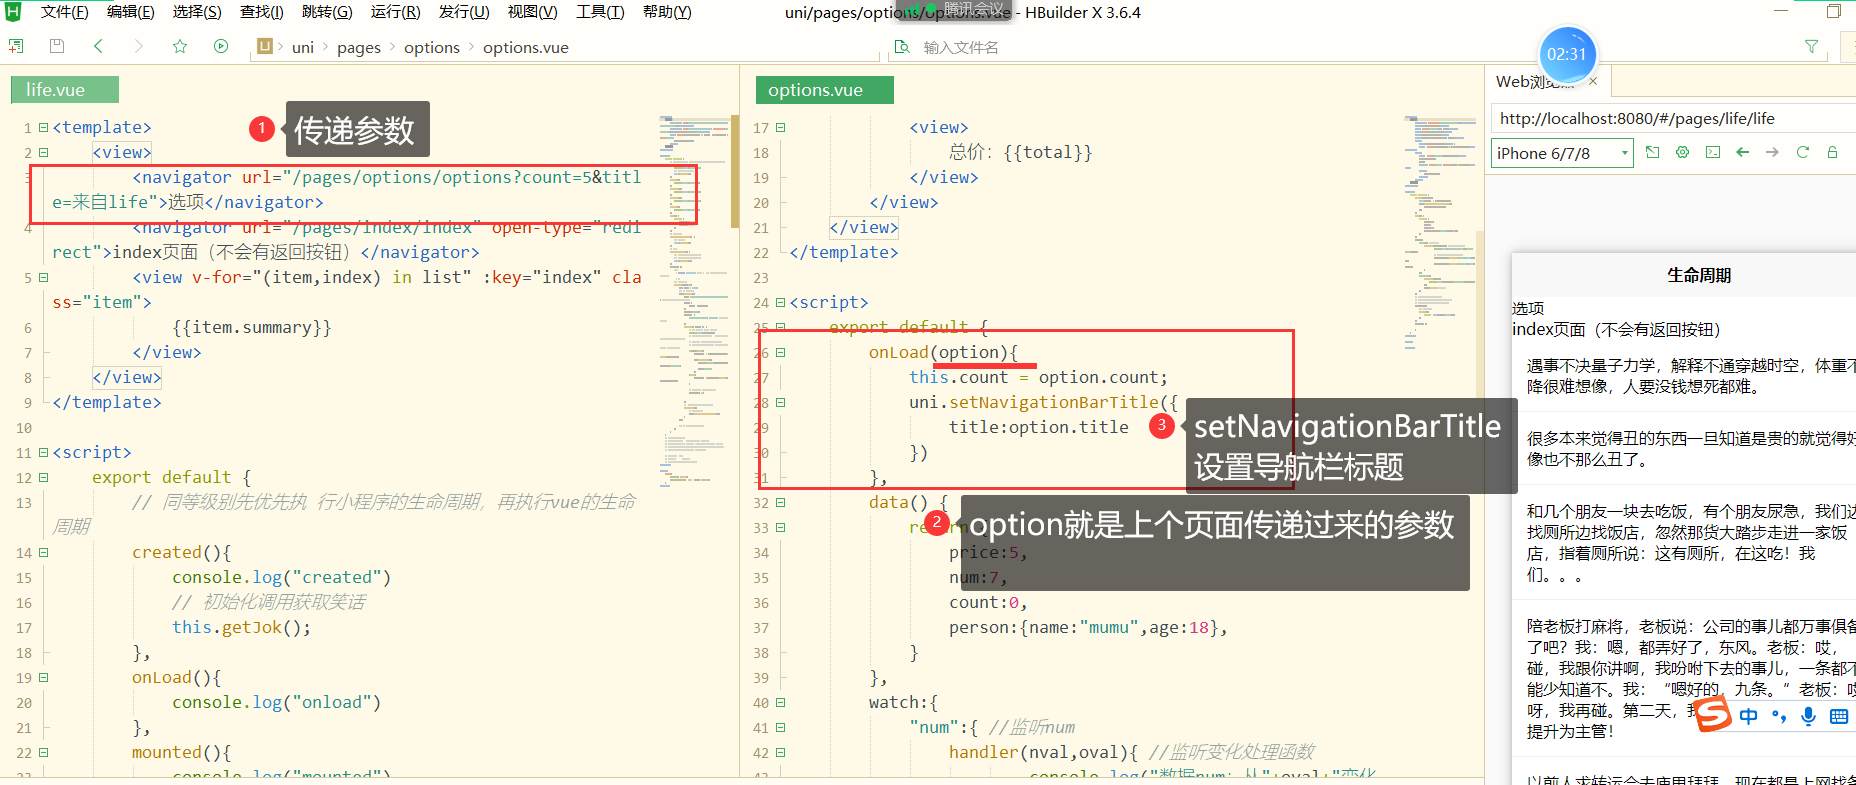Screen dimensions: 1856x785
Task: Click the new file icon in toolbar
Action: click(x=16, y=46)
